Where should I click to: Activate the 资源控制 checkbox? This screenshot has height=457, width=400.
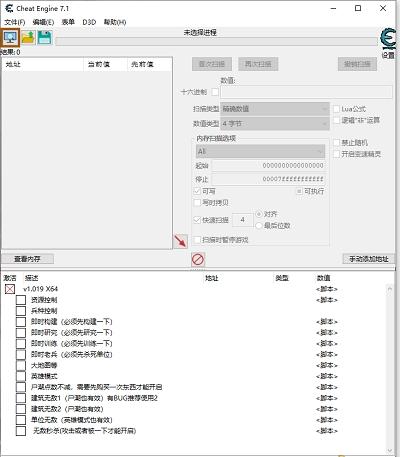[21, 300]
